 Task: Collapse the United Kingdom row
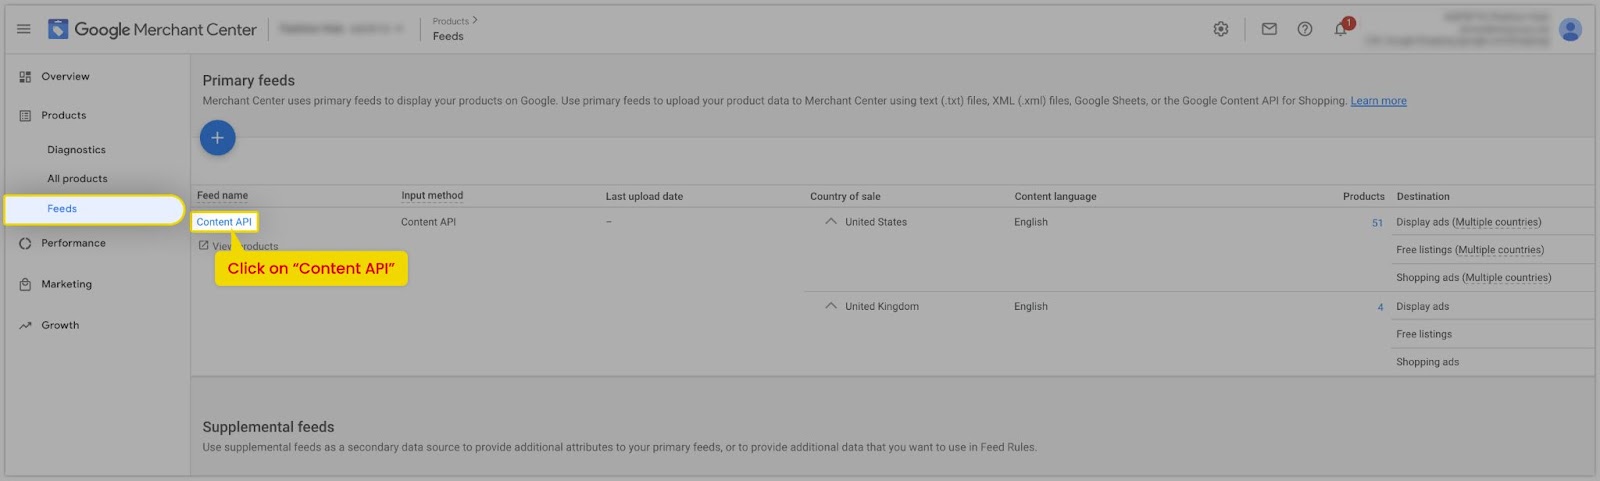tap(831, 306)
